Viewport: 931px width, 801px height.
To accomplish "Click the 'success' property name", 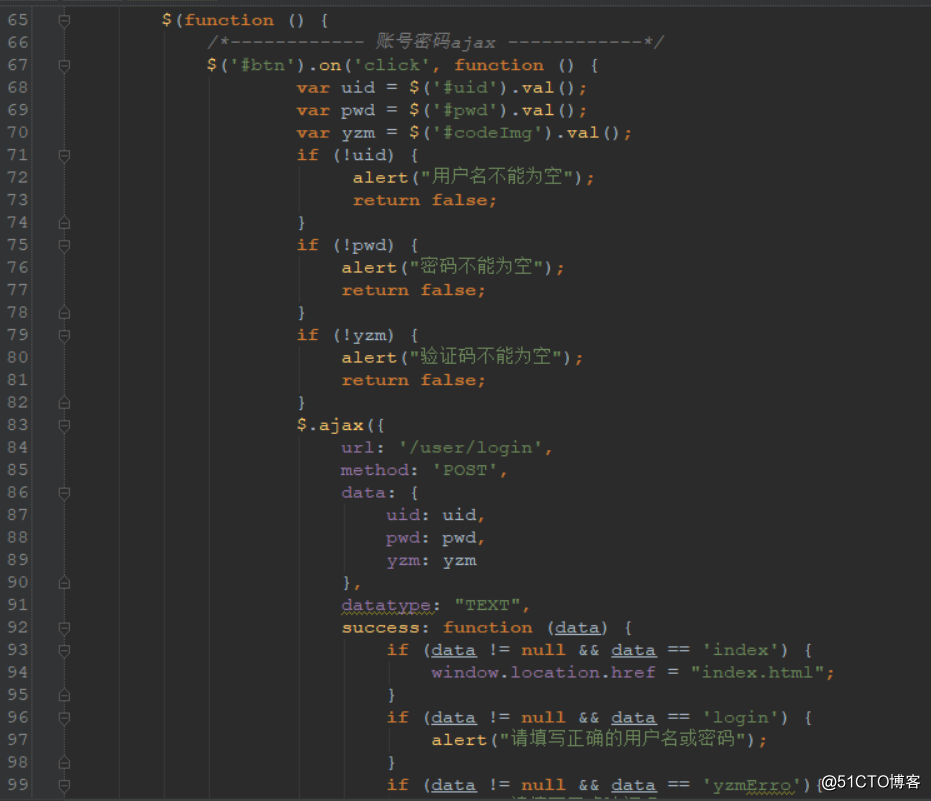I will [381, 628].
